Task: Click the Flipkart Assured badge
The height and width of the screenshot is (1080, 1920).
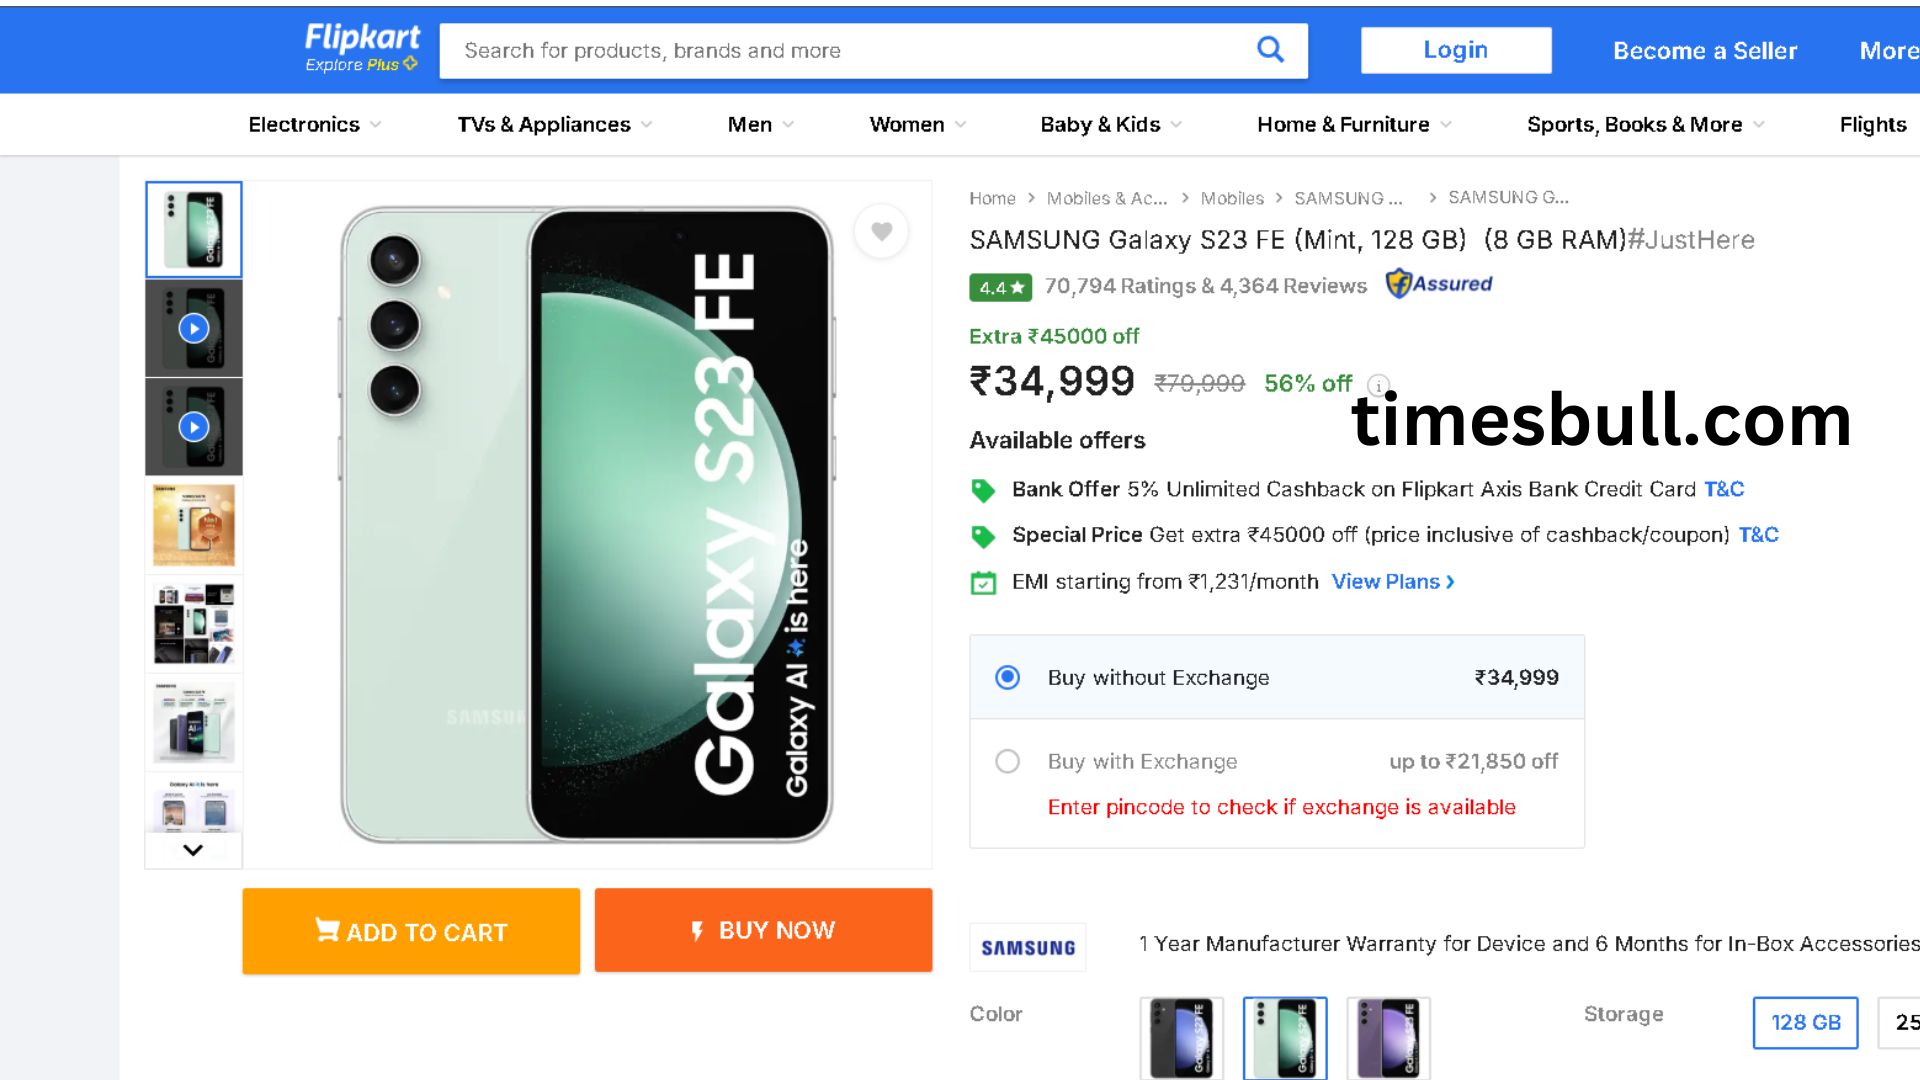Action: pyautogui.click(x=1438, y=285)
